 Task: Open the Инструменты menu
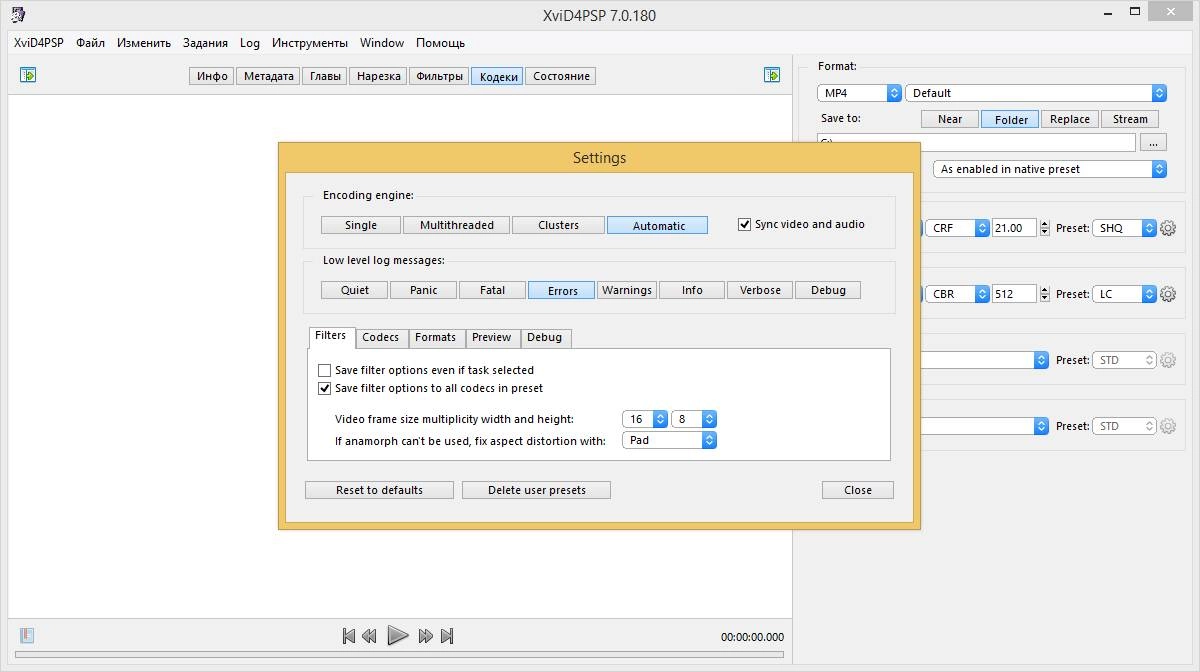pyautogui.click(x=310, y=43)
